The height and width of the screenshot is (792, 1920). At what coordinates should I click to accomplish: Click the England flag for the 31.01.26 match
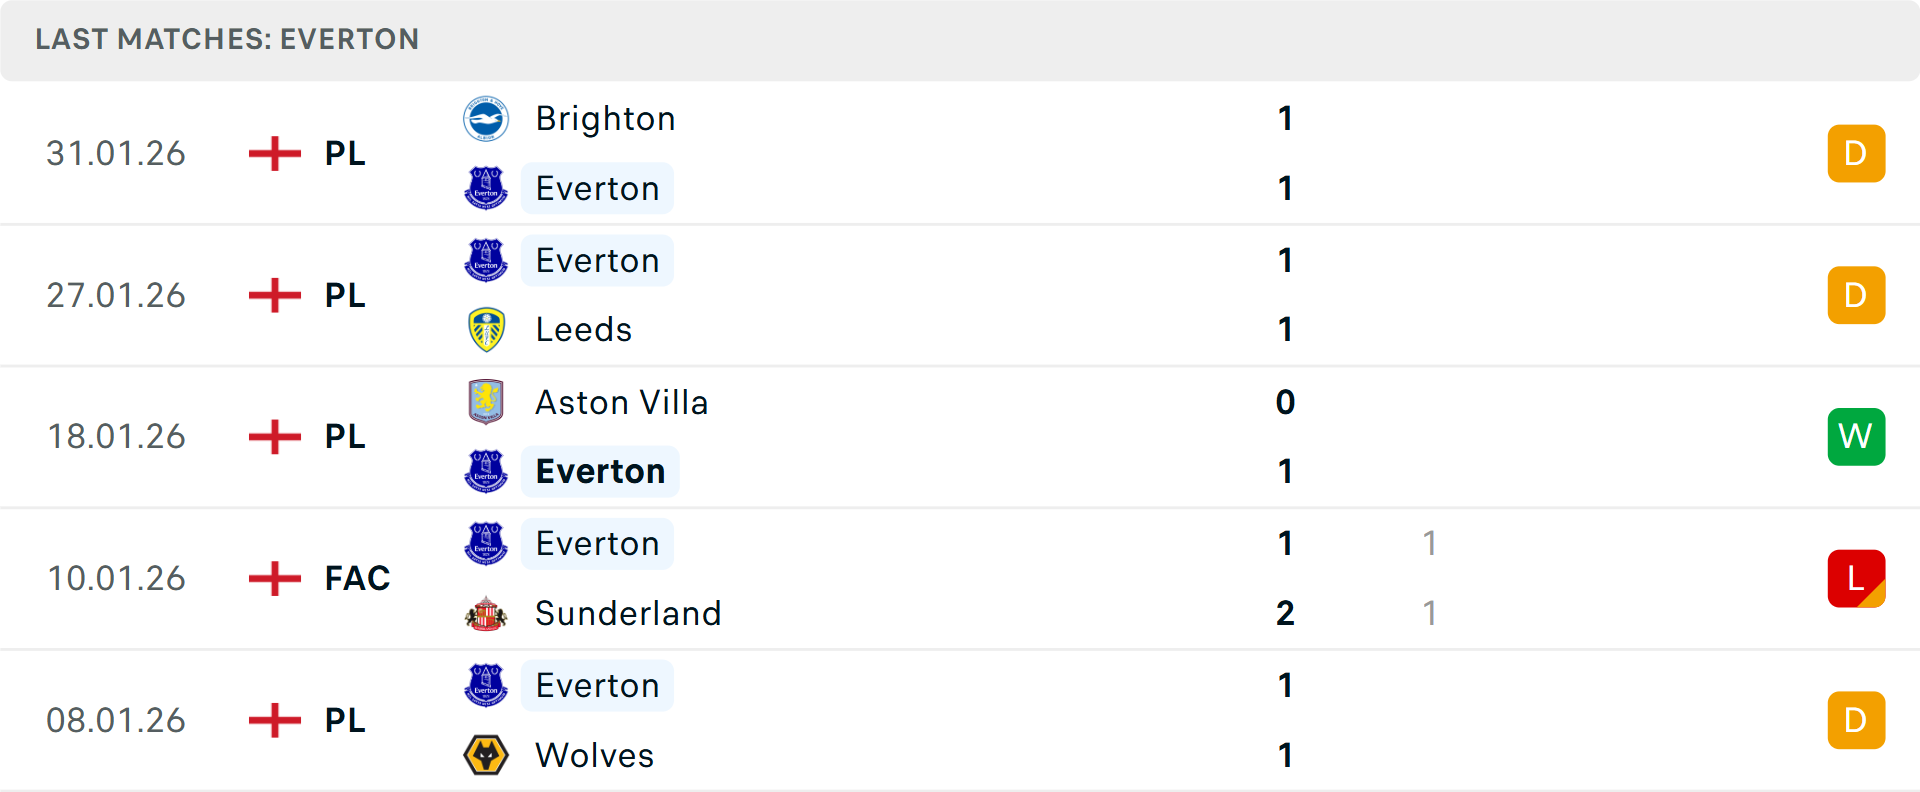(273, 153)
